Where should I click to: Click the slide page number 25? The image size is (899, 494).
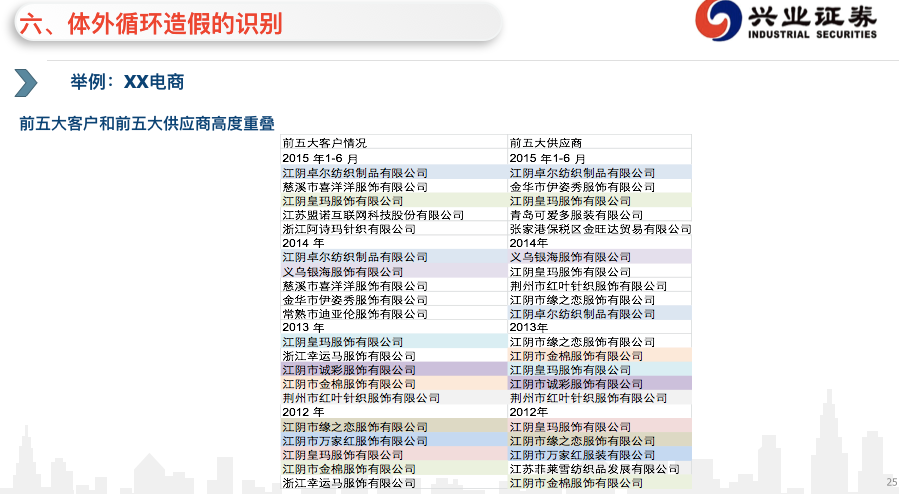[892, 482]
